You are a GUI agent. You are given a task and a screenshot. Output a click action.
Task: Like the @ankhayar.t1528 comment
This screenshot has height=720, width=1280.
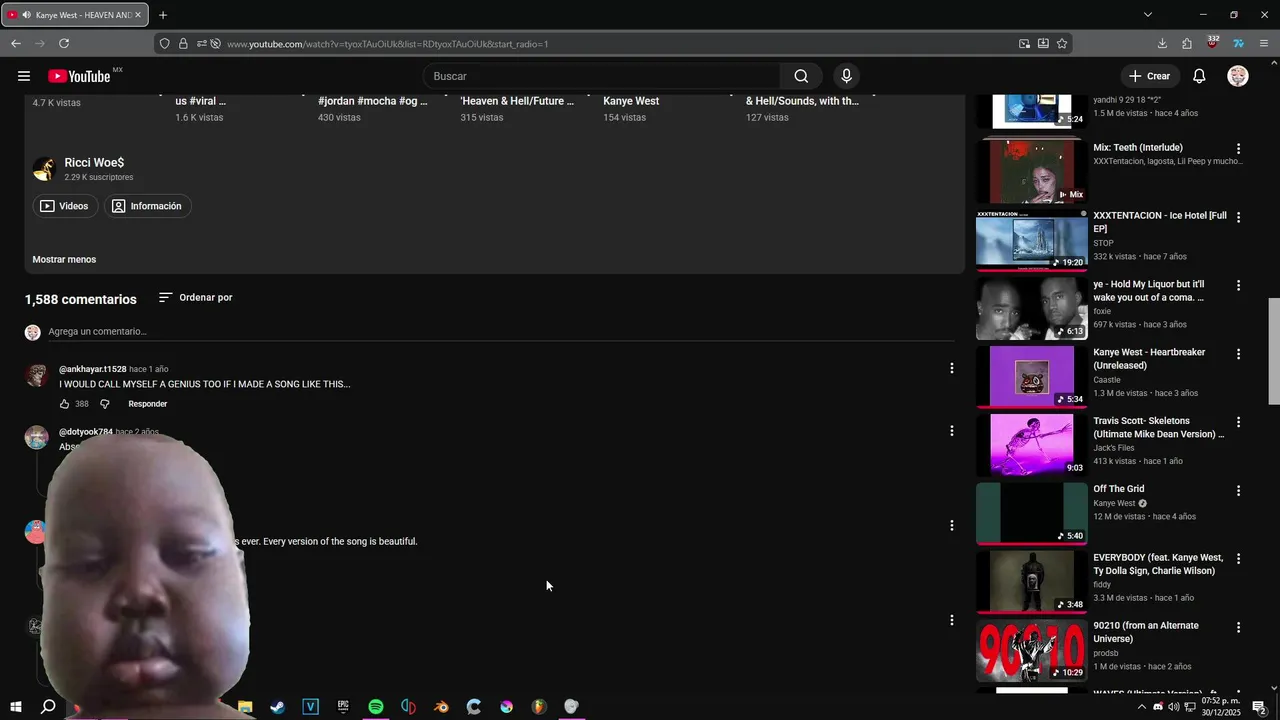tap(64, 404)
